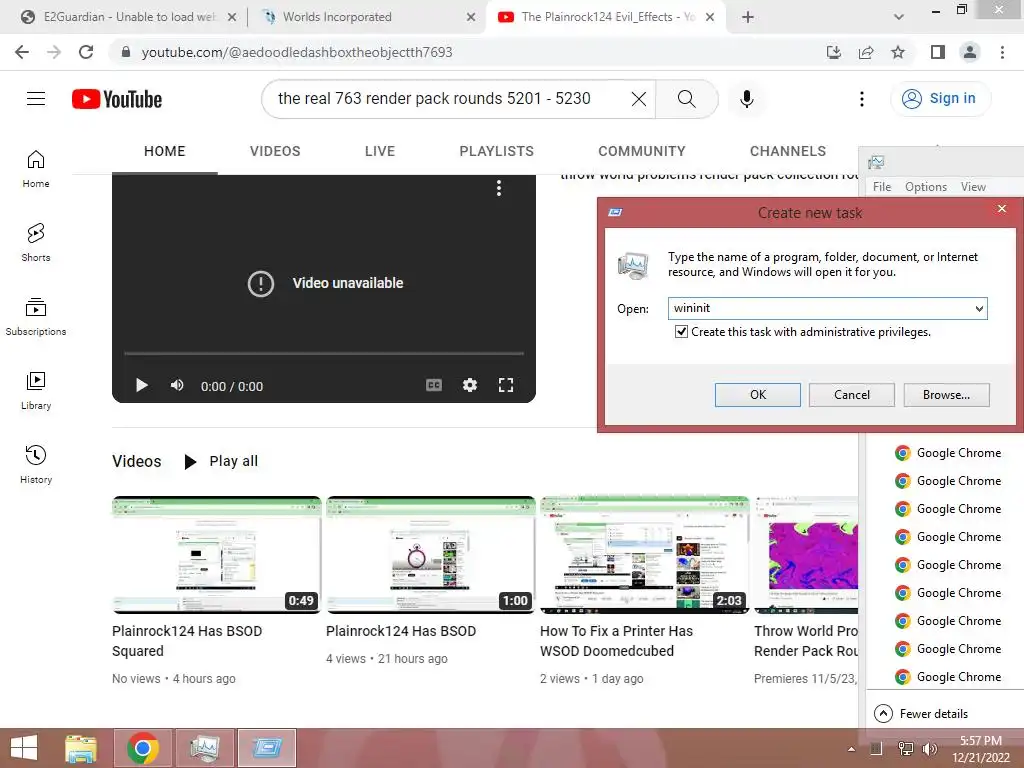
Task: Install app icon in address bar
Action: point(834,52)
